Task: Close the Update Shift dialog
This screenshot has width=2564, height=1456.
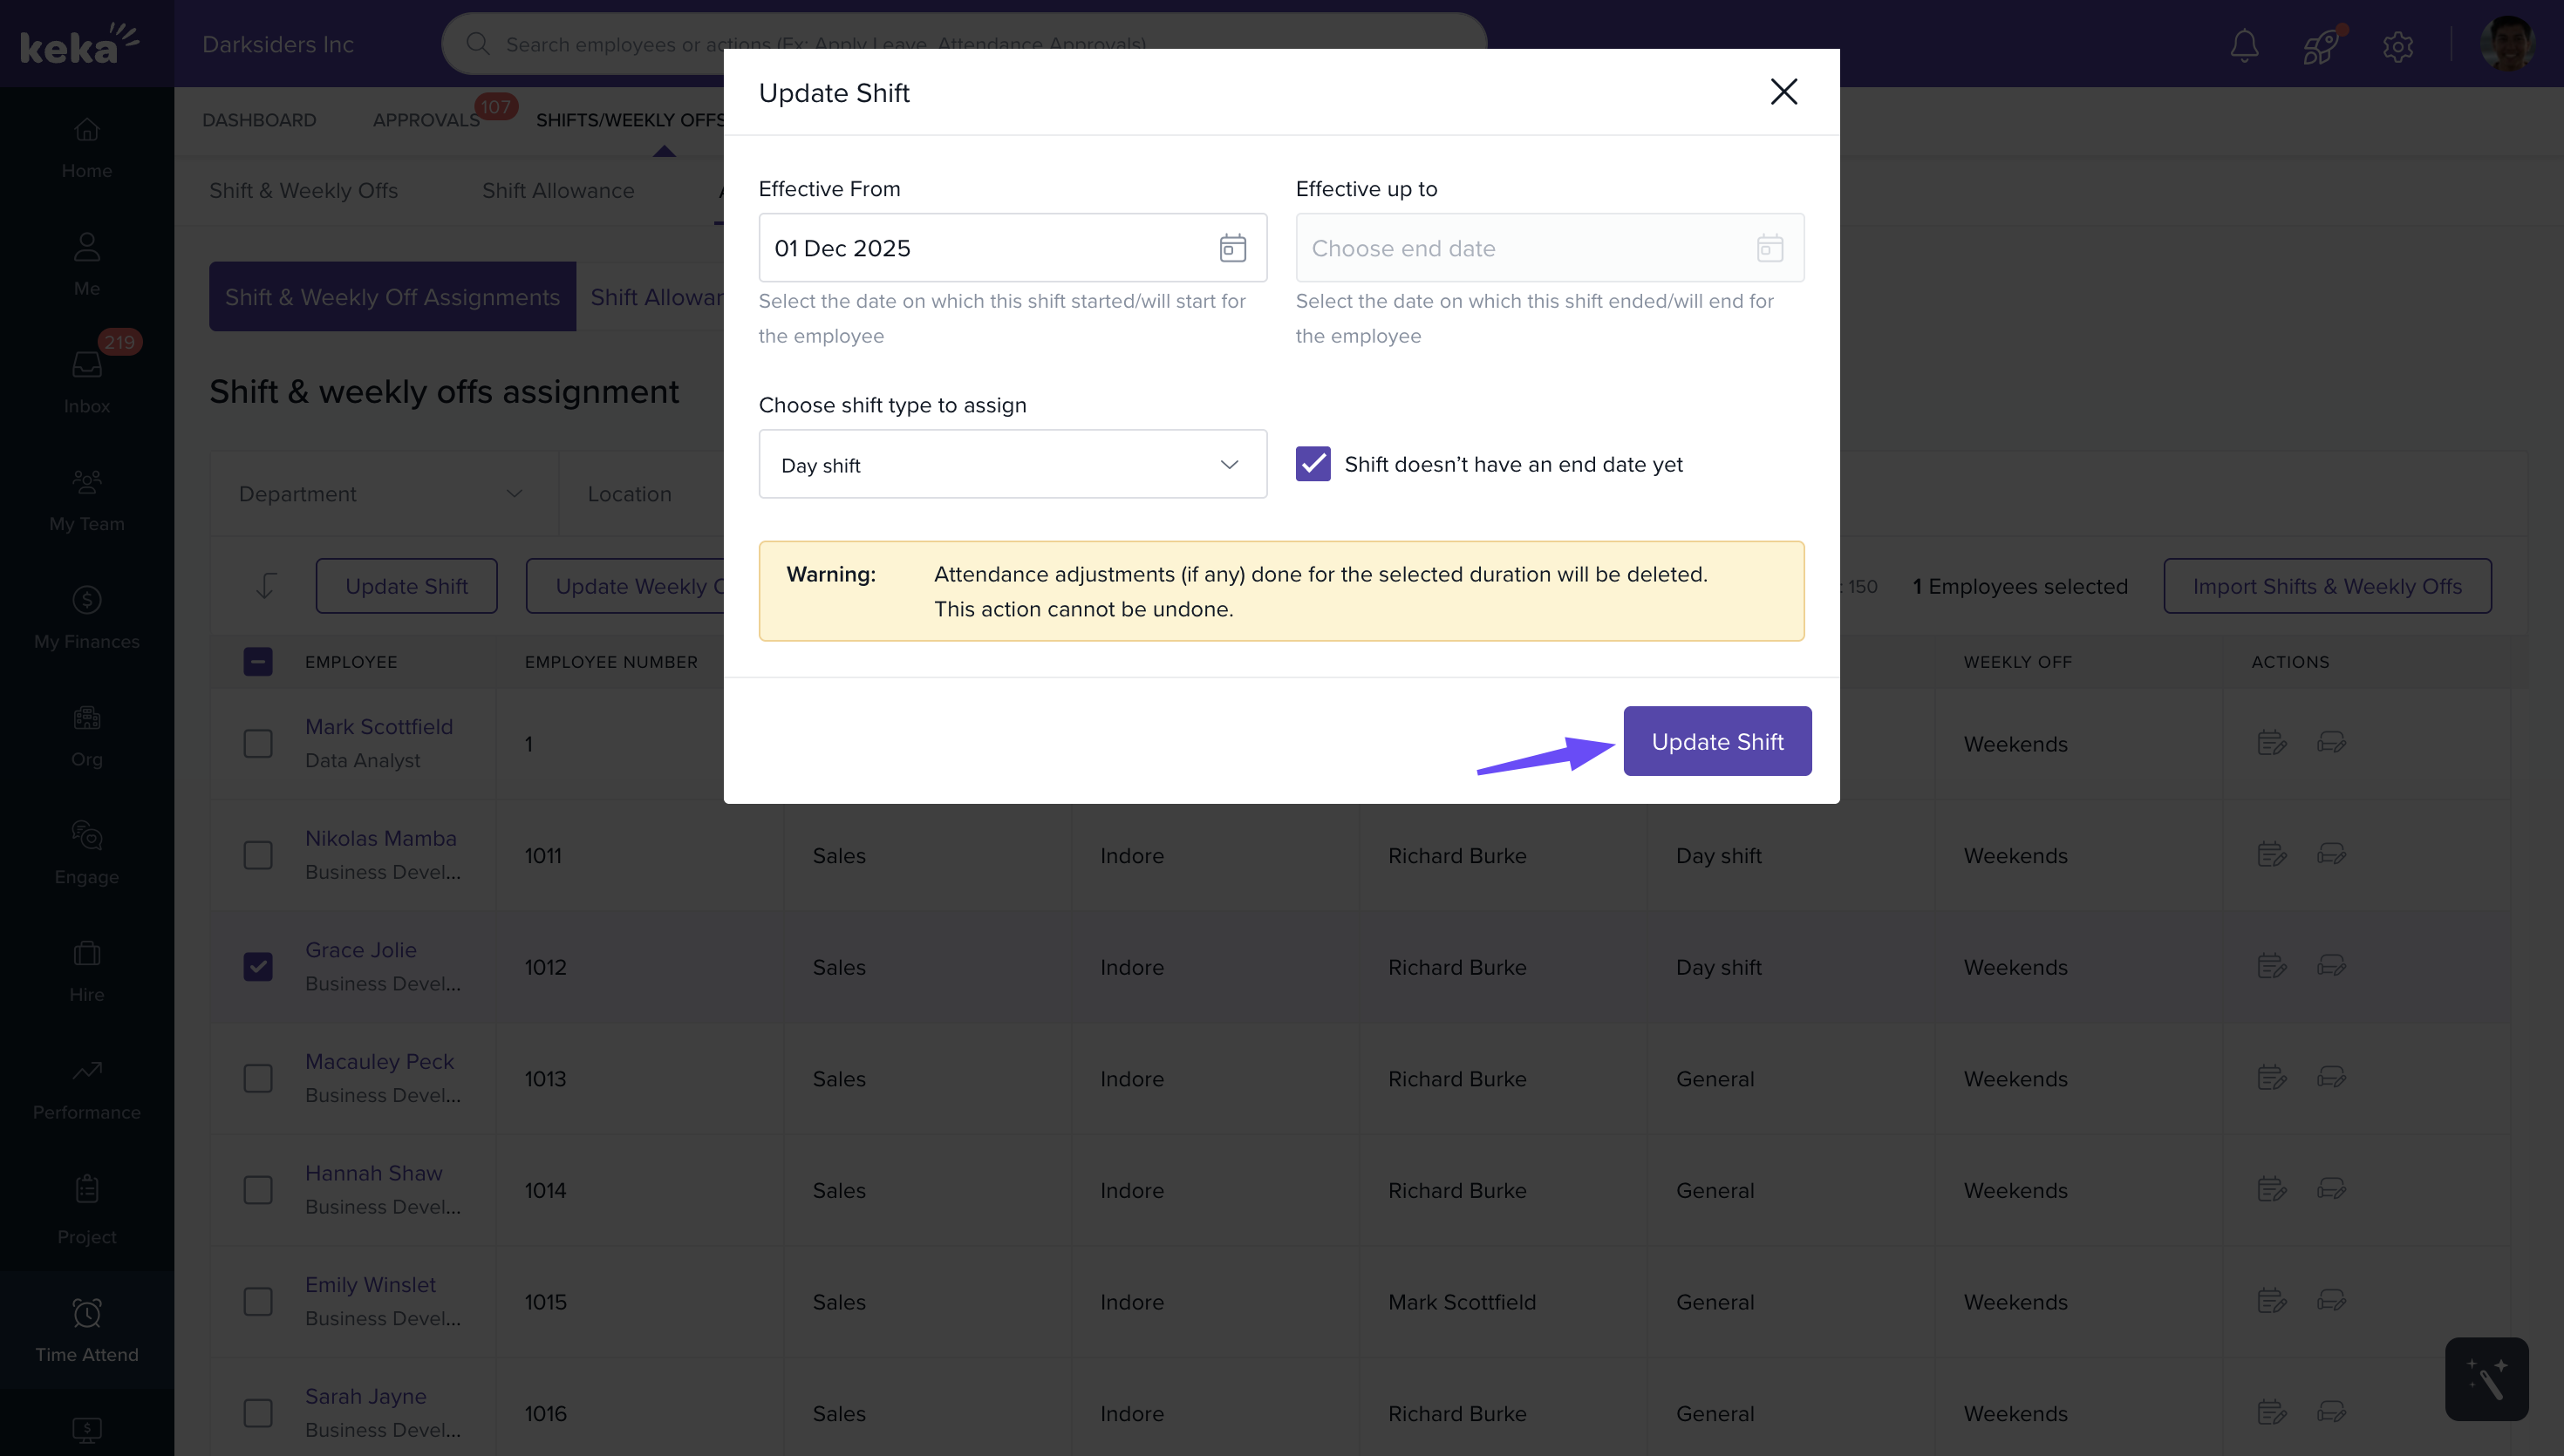Action: [1783, 92]
